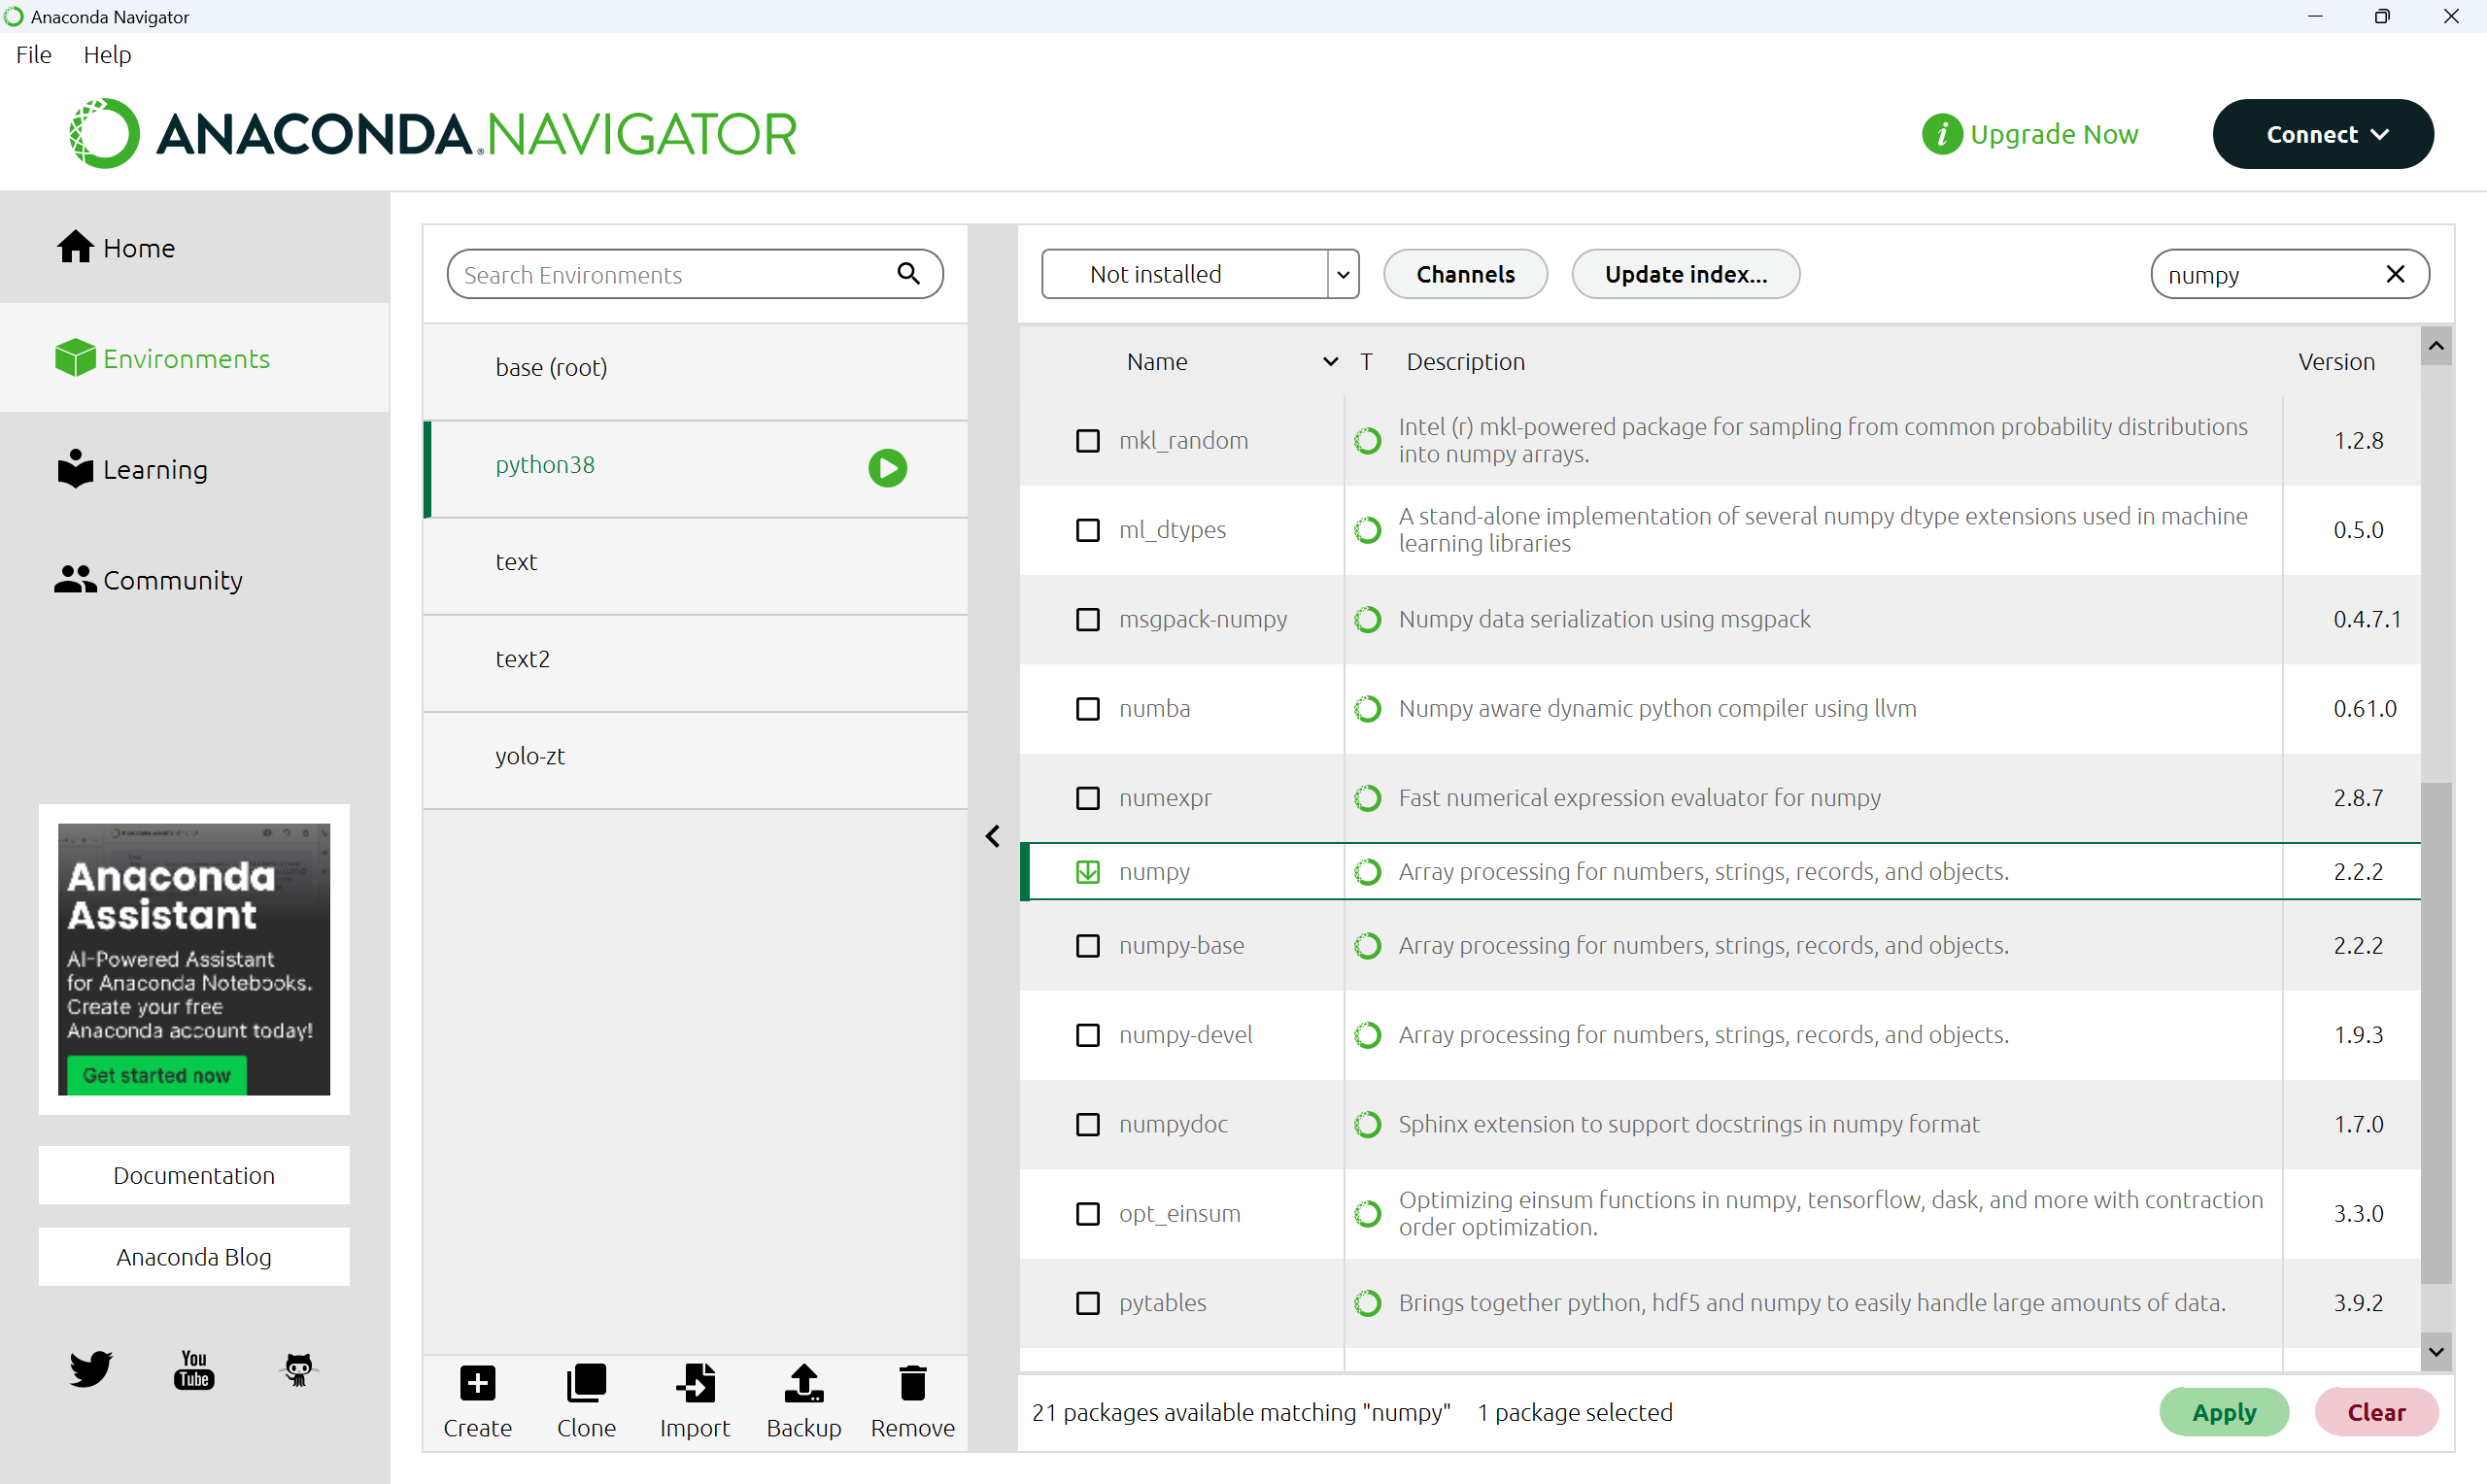
Task: Check the msgpack-numpy package checkbox
Action: (x=1088, y=620)
